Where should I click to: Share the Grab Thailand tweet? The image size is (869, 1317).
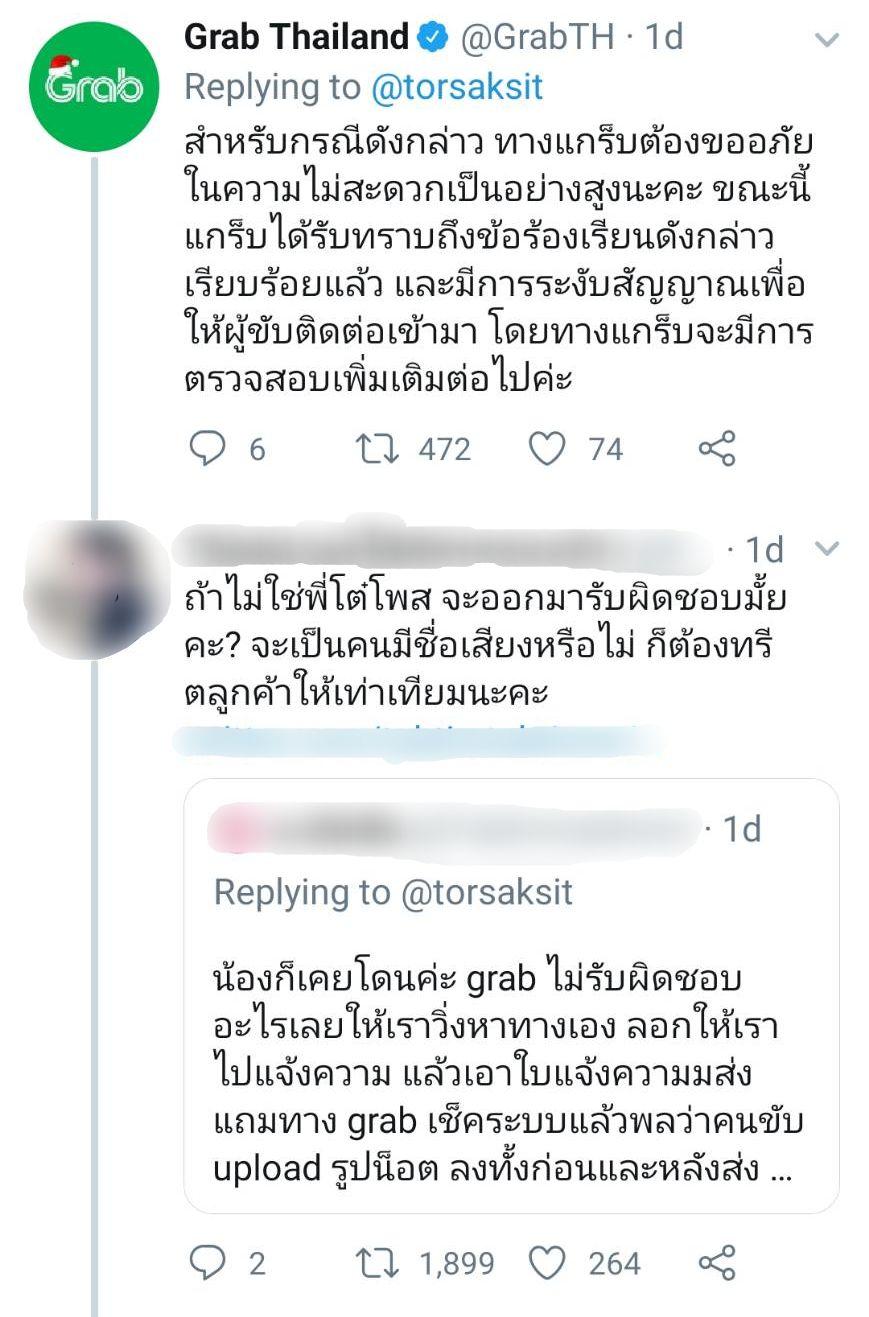click(x=716, y=449)
